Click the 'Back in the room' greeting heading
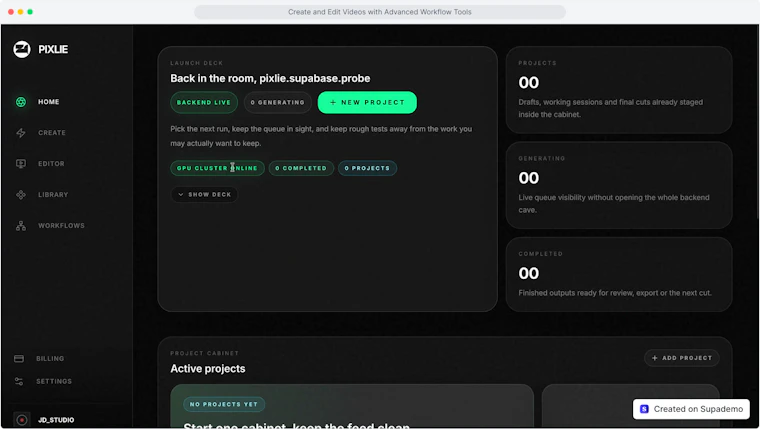This screenshot has width=760, height=429. [x=270, y=78]
